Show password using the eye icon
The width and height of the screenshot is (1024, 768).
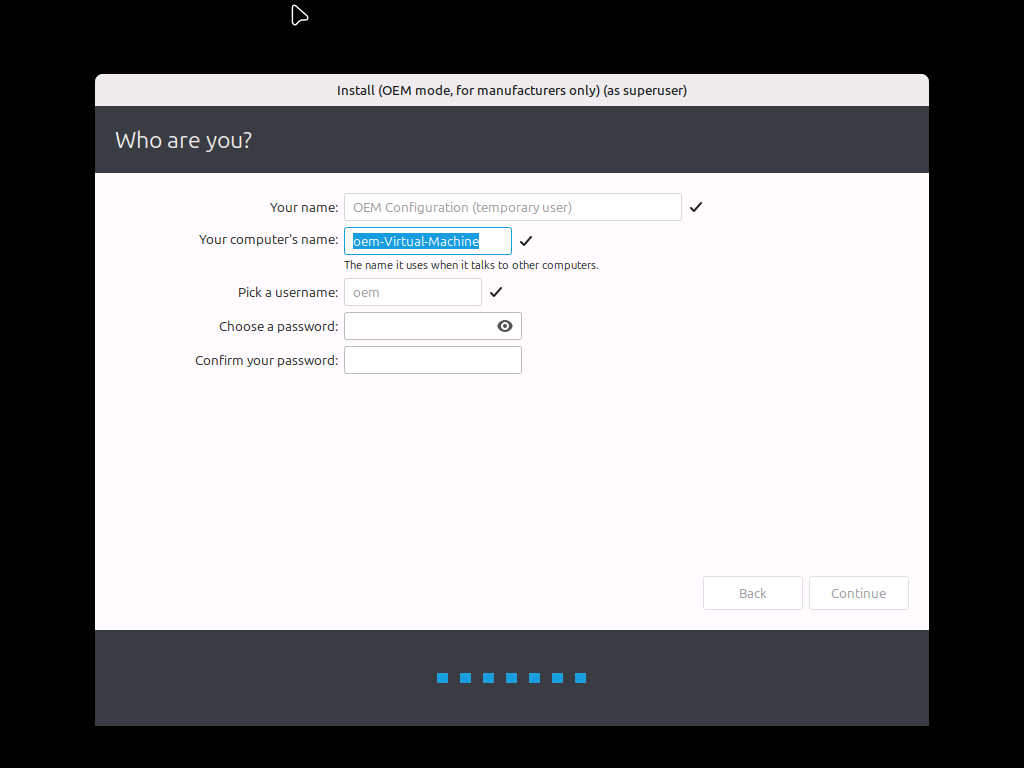coord(505,326)
